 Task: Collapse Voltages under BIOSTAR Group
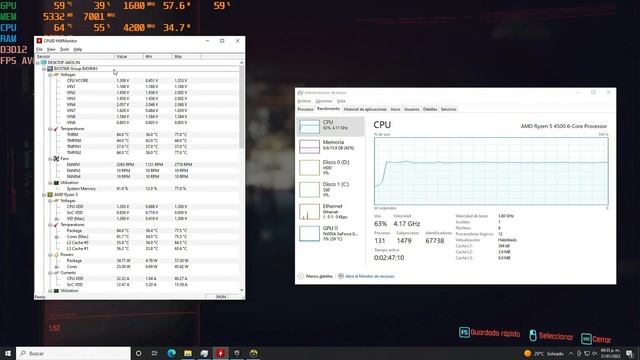(50, 75)
